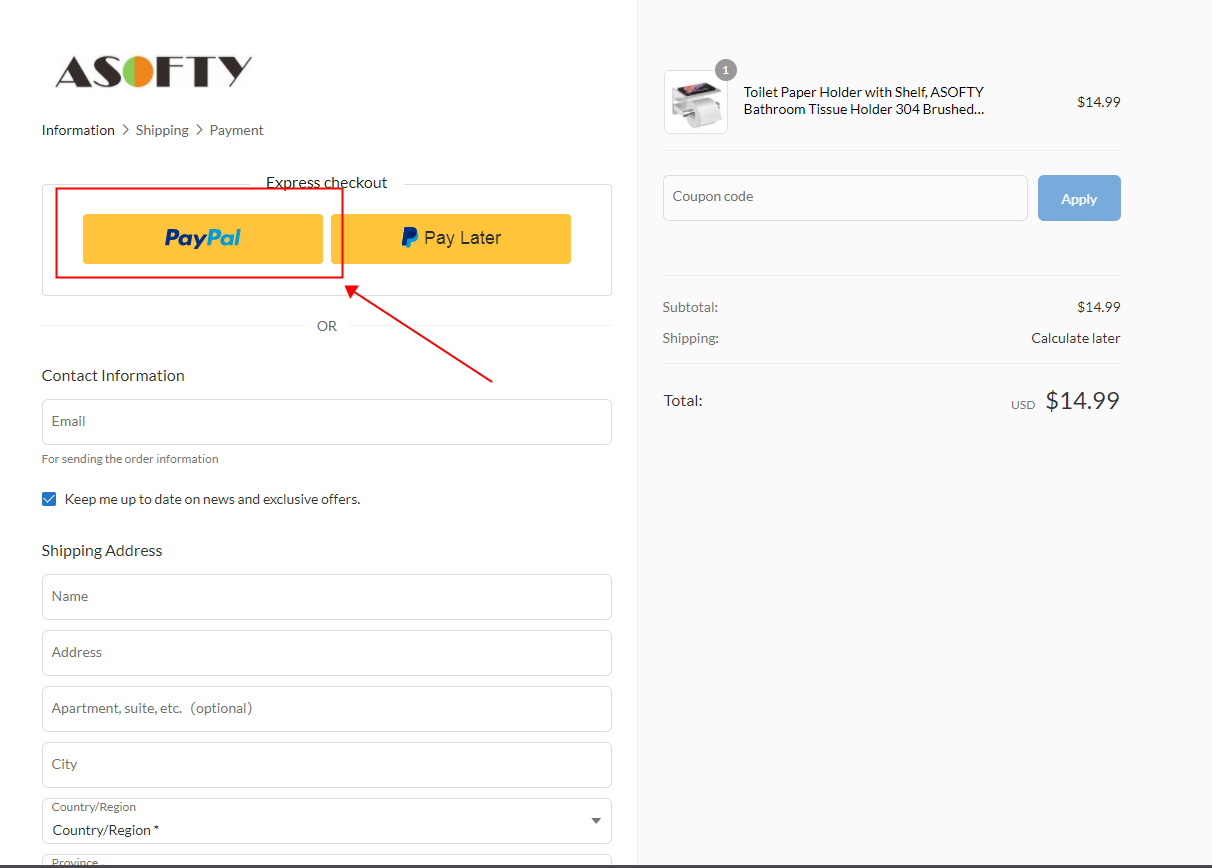Go to Shipping breadcrumb step
1212x868 pixels.
click(162, 130)
